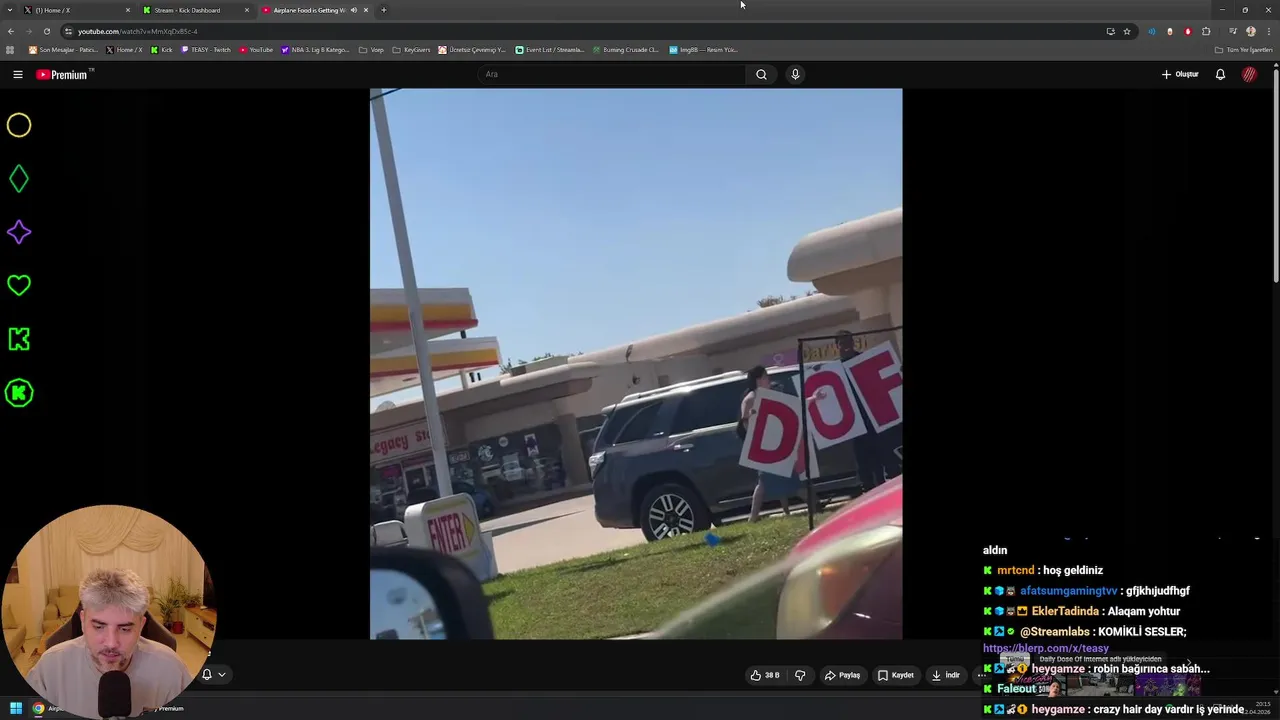Start voice search with the microphone icon

tap(795, 74)
